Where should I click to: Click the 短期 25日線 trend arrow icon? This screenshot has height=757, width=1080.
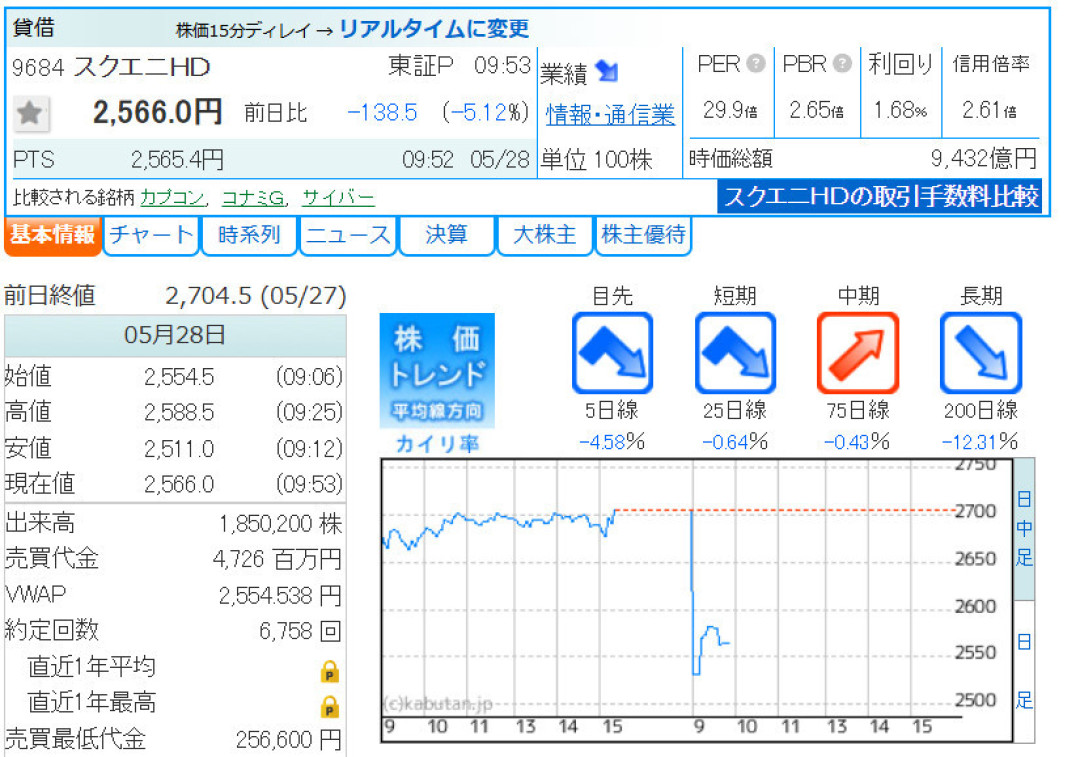coord(735,353)
